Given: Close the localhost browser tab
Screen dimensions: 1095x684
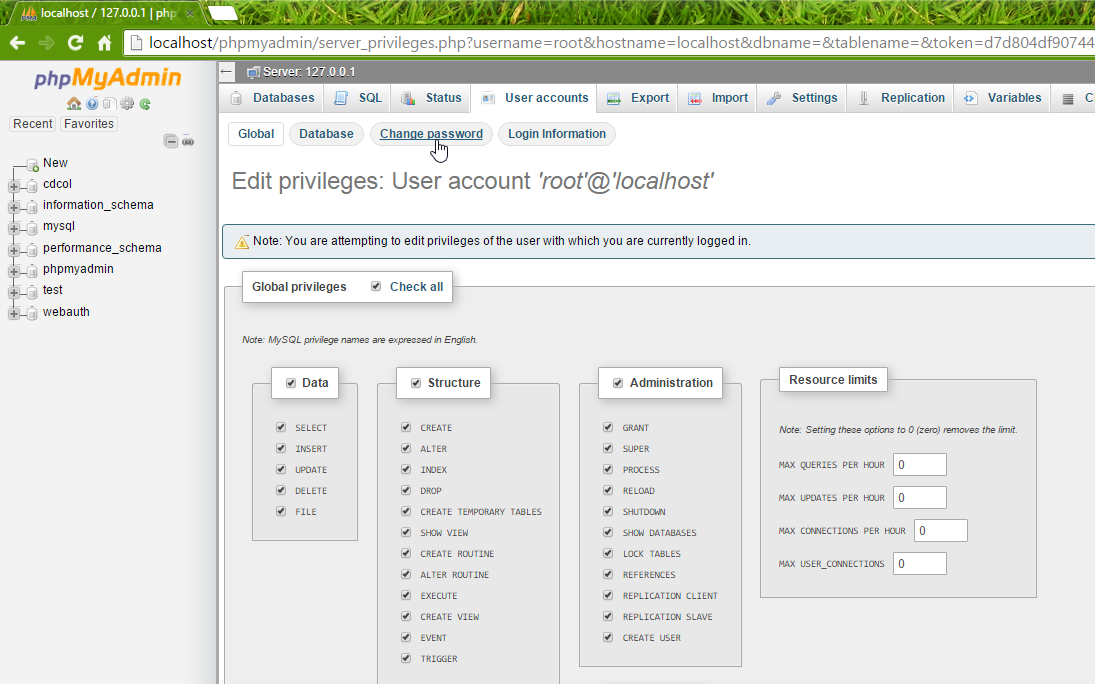Looking at the screenshot, I should click(x=190, y=13).
